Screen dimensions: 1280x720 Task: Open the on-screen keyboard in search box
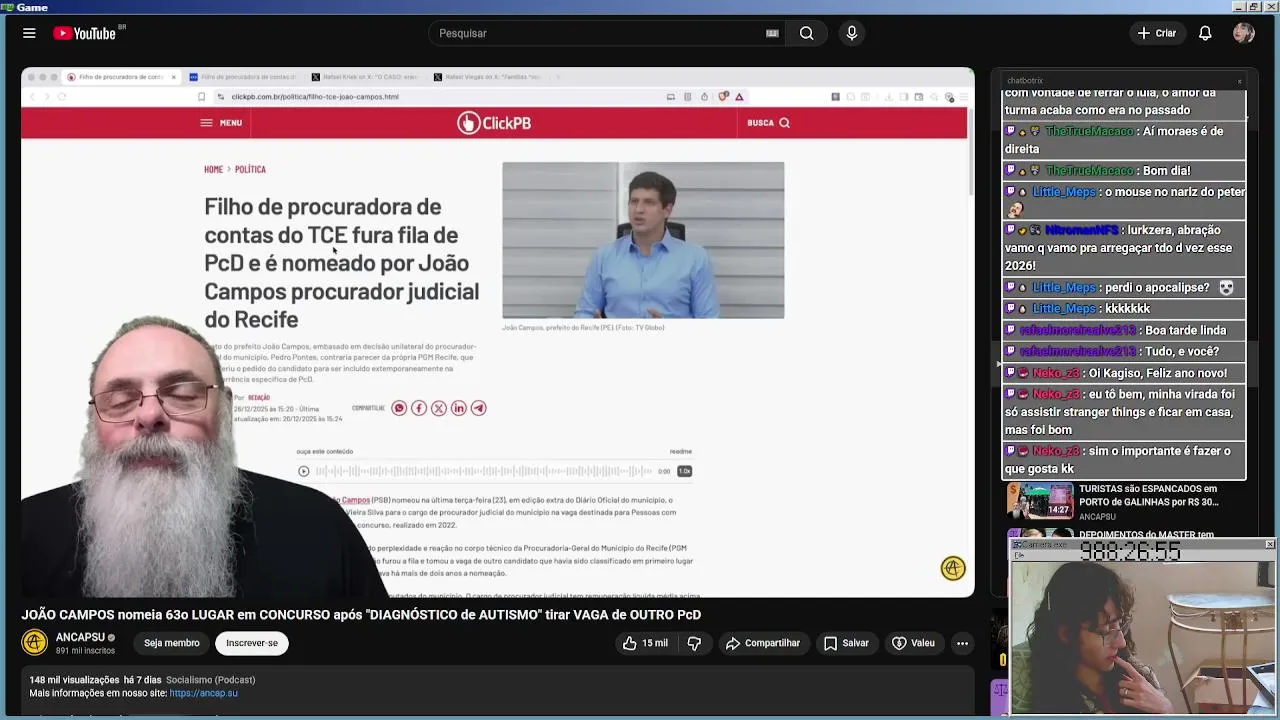coord(772,33)
